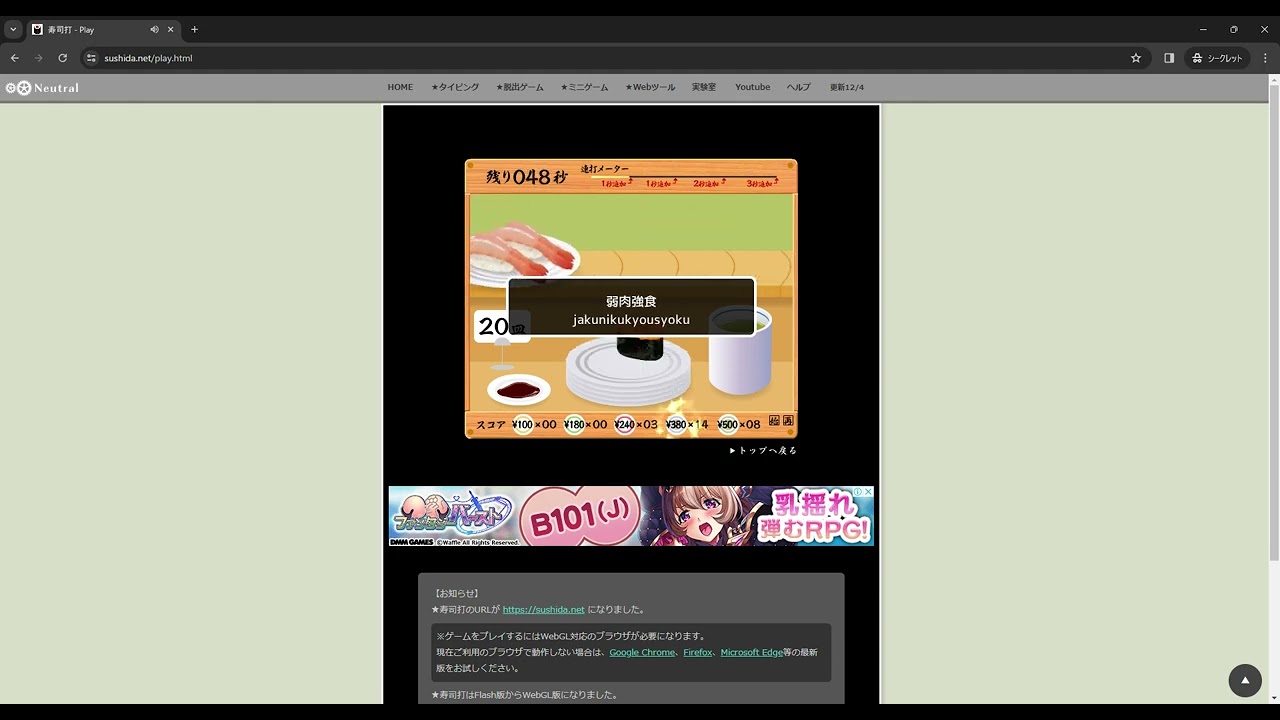Open the ファンタジーハーレスト banner ad
The width and height of the screenshot is (1280, 720).
631,516
